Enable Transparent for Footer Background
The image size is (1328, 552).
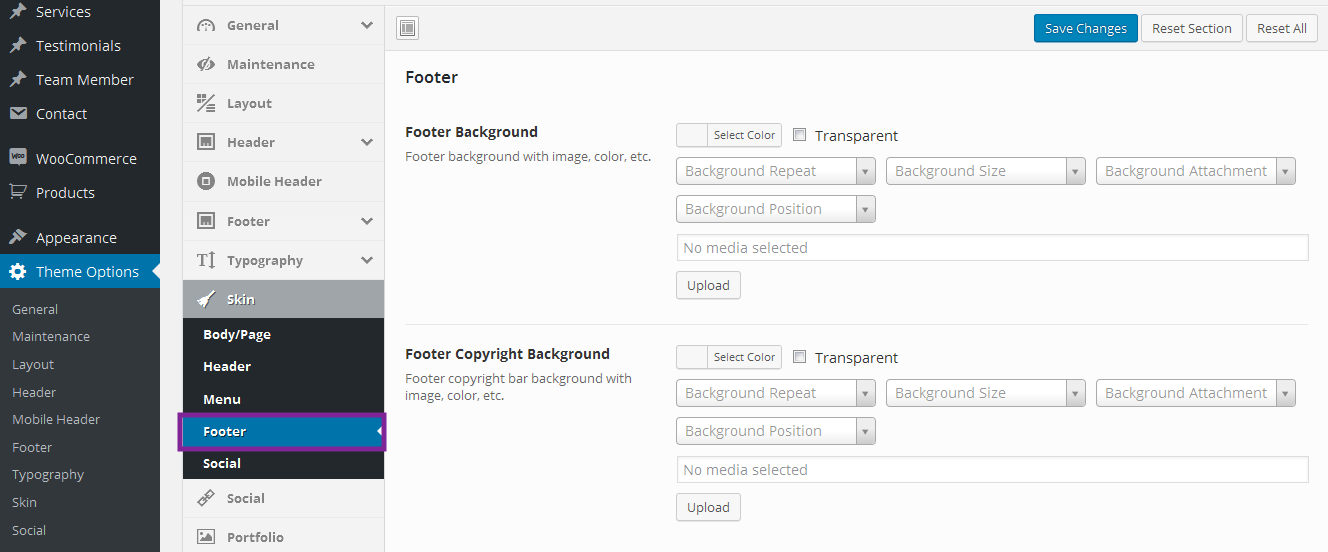(800, 135)
